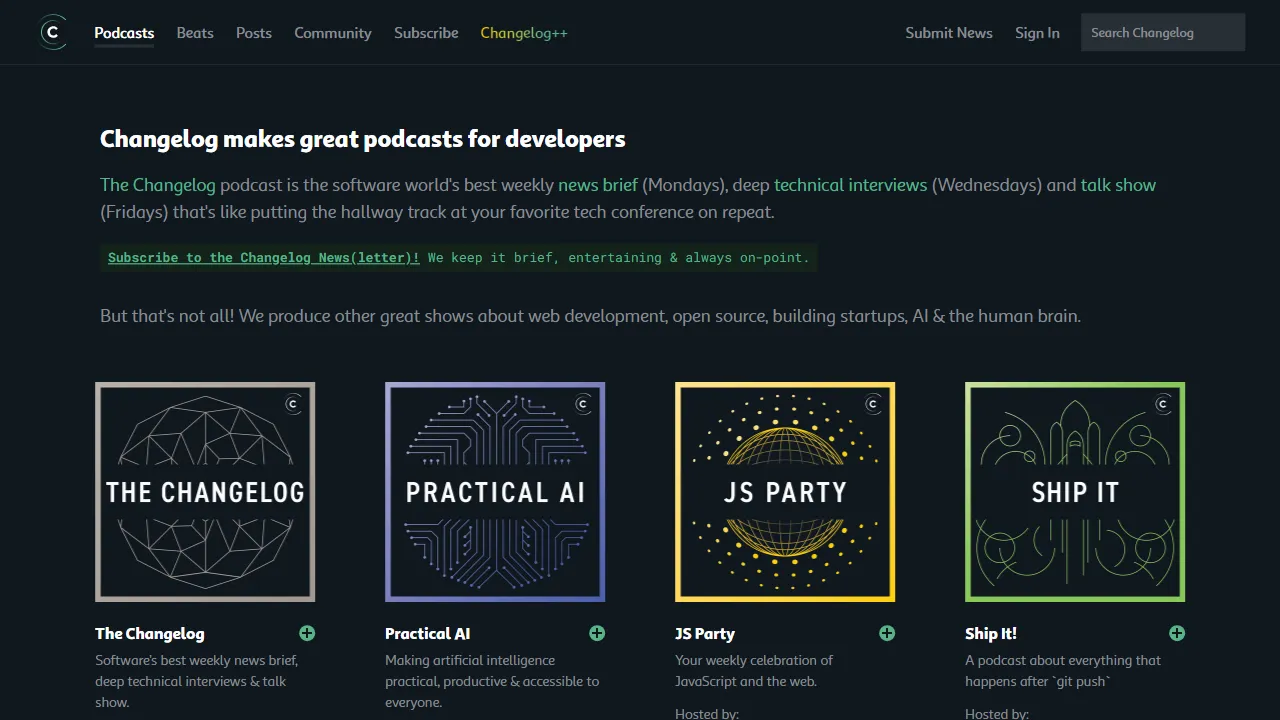Open The Changelog podcast cover art
Image resolution: width=1280 pixels, height=720 pixels.
(205, 492)
